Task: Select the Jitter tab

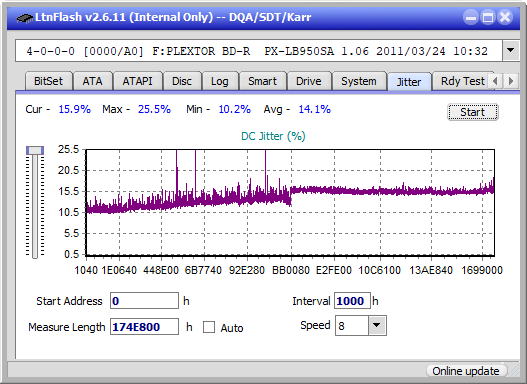Action: coord(409,82)
